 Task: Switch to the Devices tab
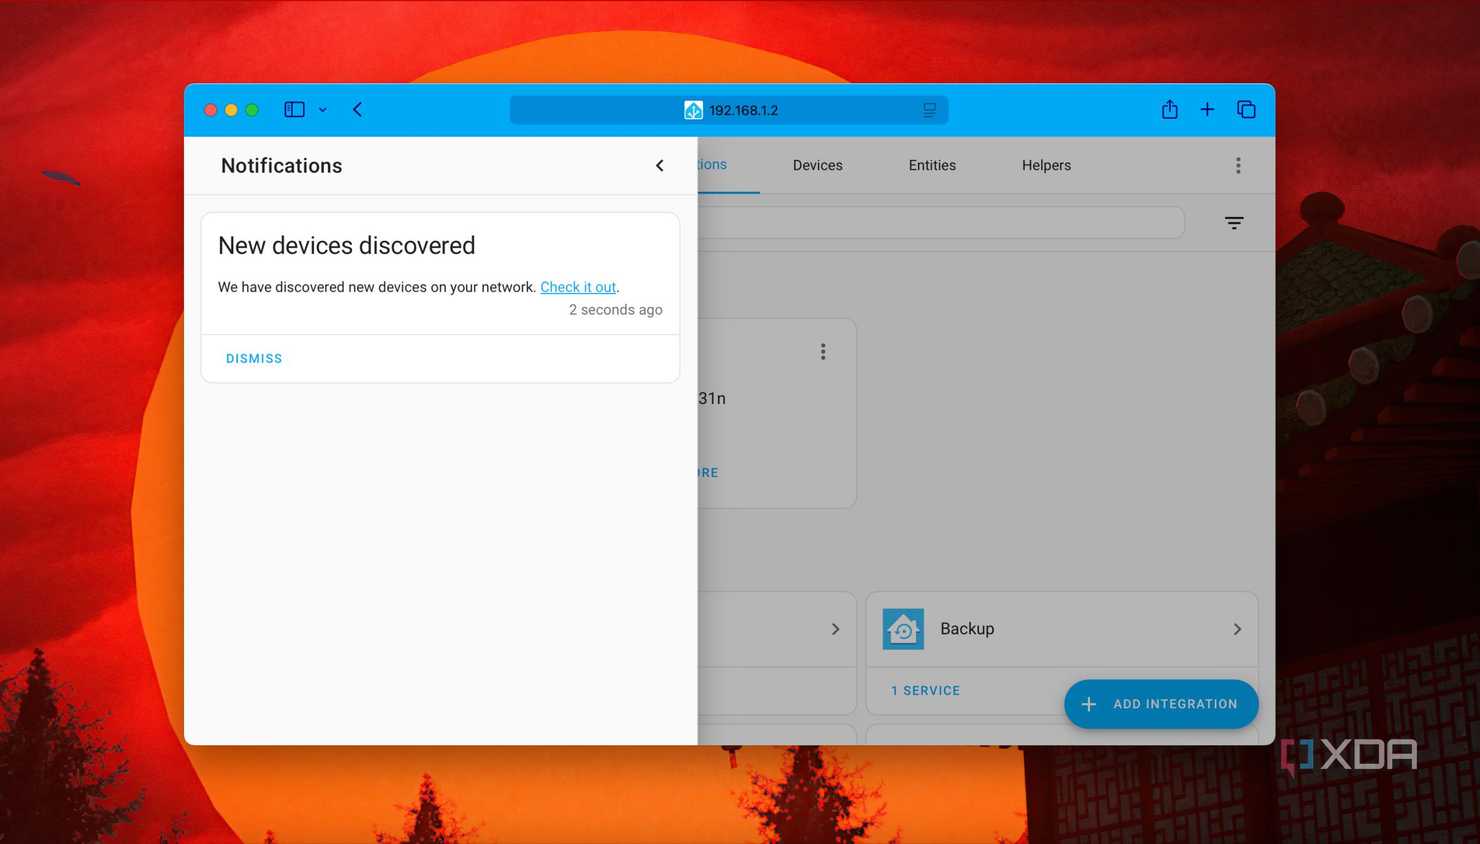817,165
